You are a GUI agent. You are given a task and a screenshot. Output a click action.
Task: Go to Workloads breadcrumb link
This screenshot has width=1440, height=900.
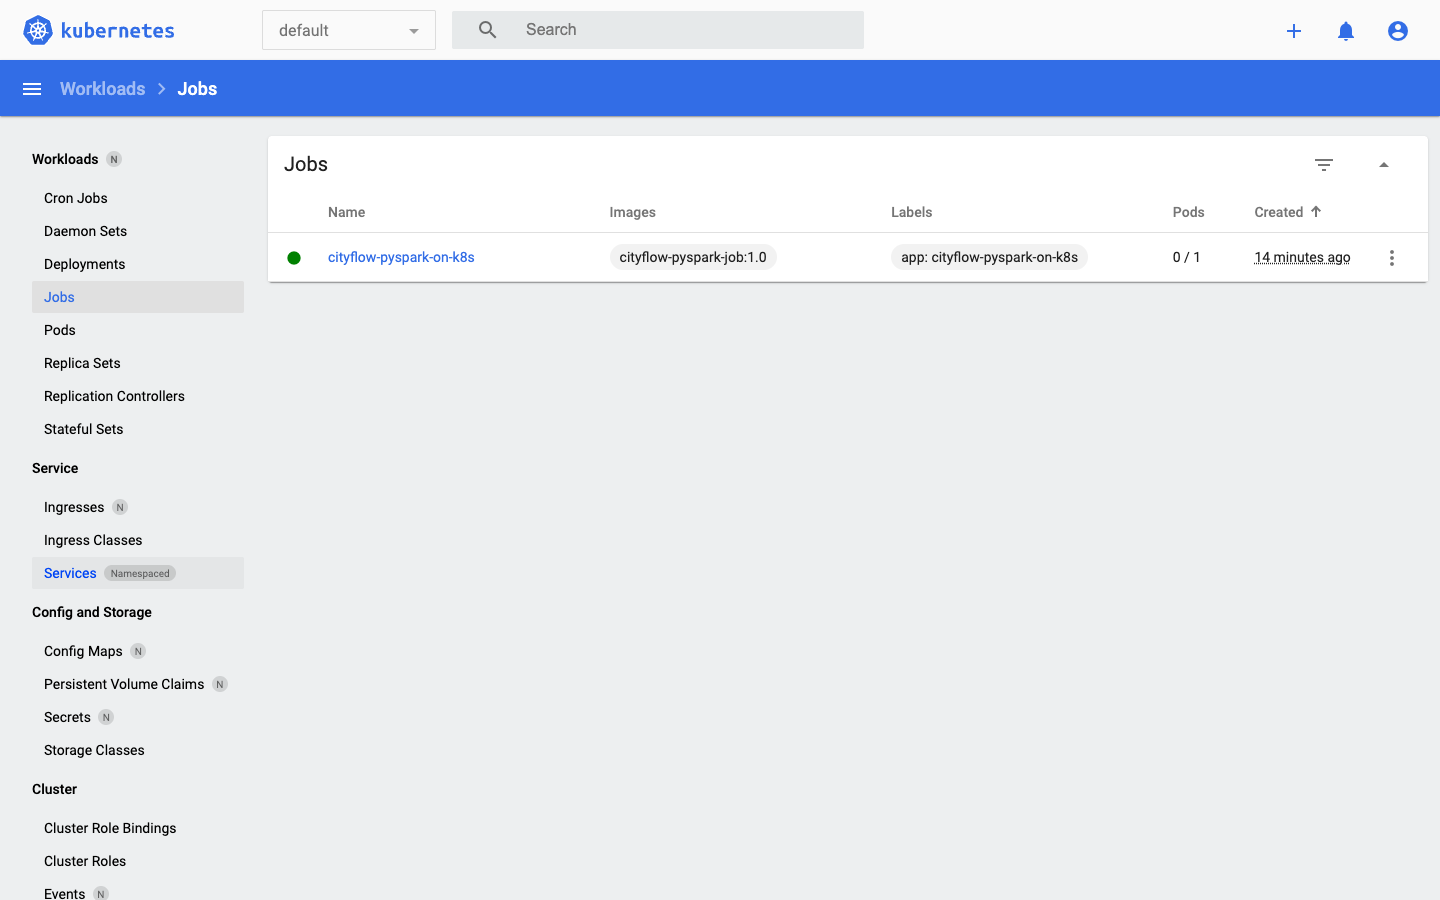click(x=102, y=89)
